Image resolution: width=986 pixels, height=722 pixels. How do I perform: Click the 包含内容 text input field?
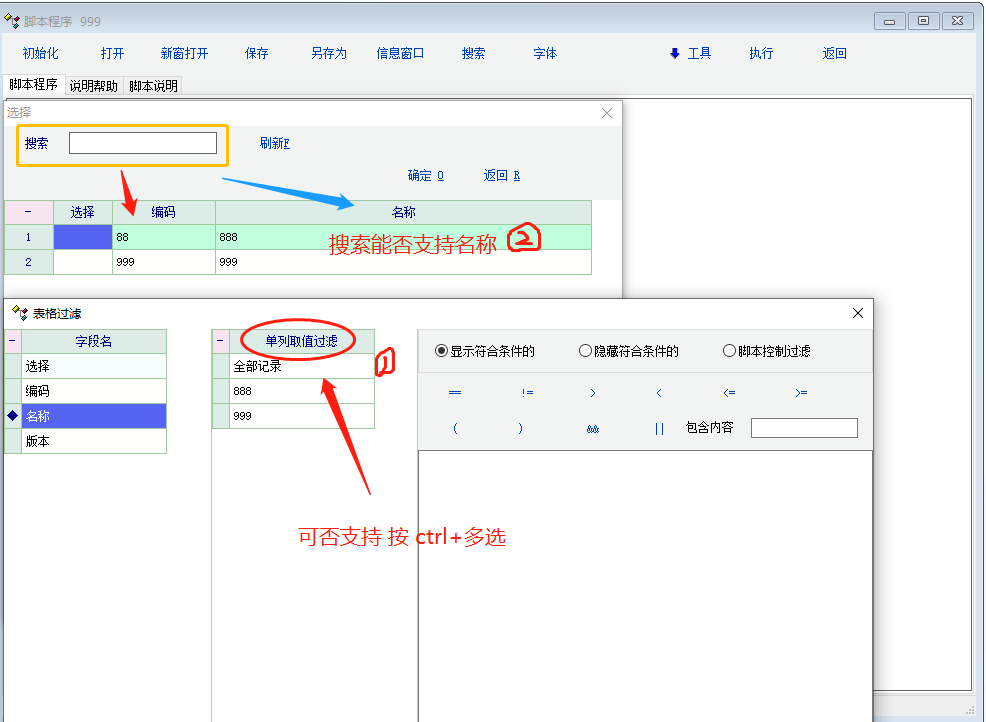pos(804,428)
